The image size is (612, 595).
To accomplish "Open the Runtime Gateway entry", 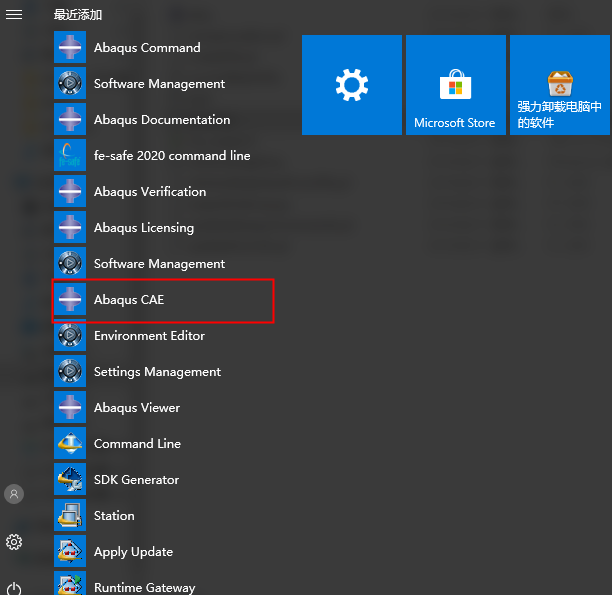I will coord(144,587).
